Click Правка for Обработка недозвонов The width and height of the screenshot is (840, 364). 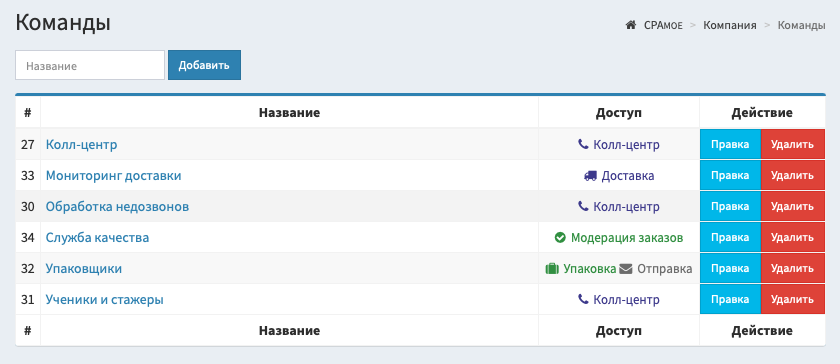(x=730, y=206)
